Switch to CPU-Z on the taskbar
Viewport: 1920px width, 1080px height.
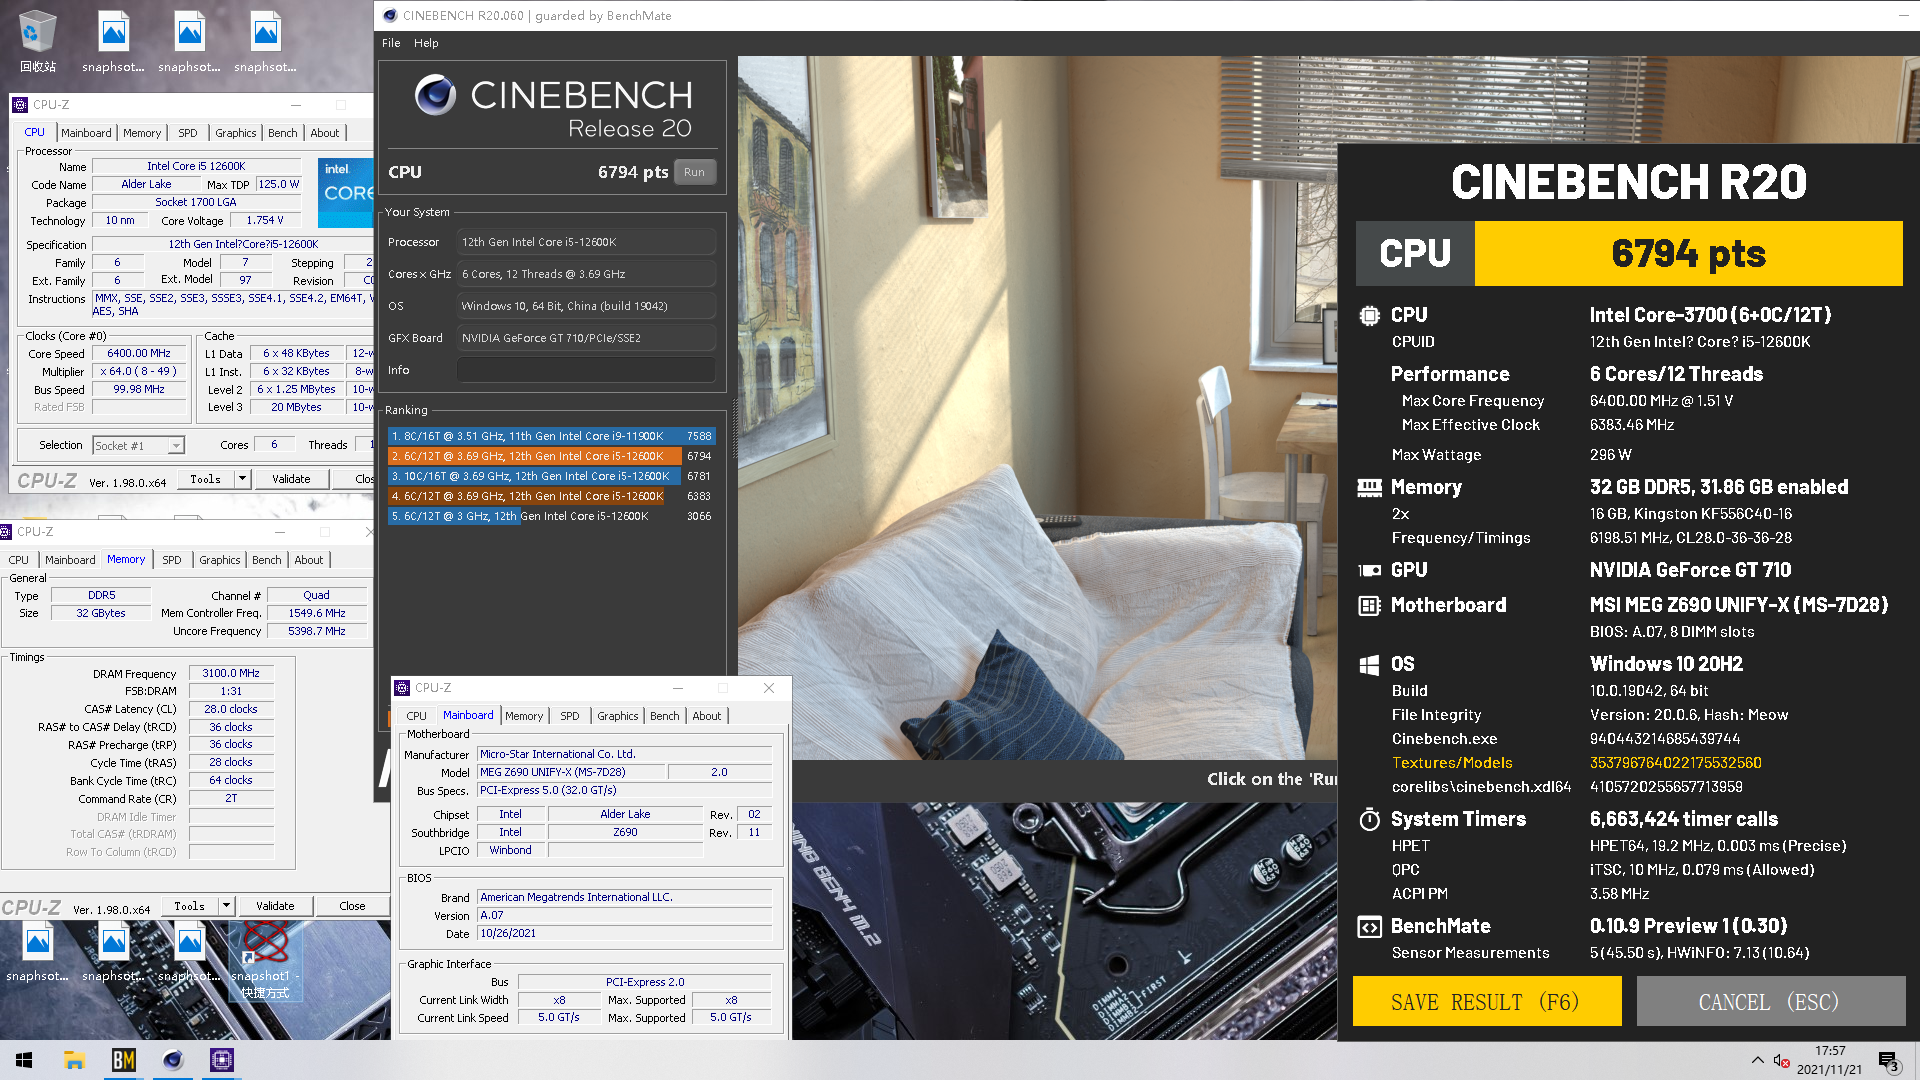(x=222, y=1060)
